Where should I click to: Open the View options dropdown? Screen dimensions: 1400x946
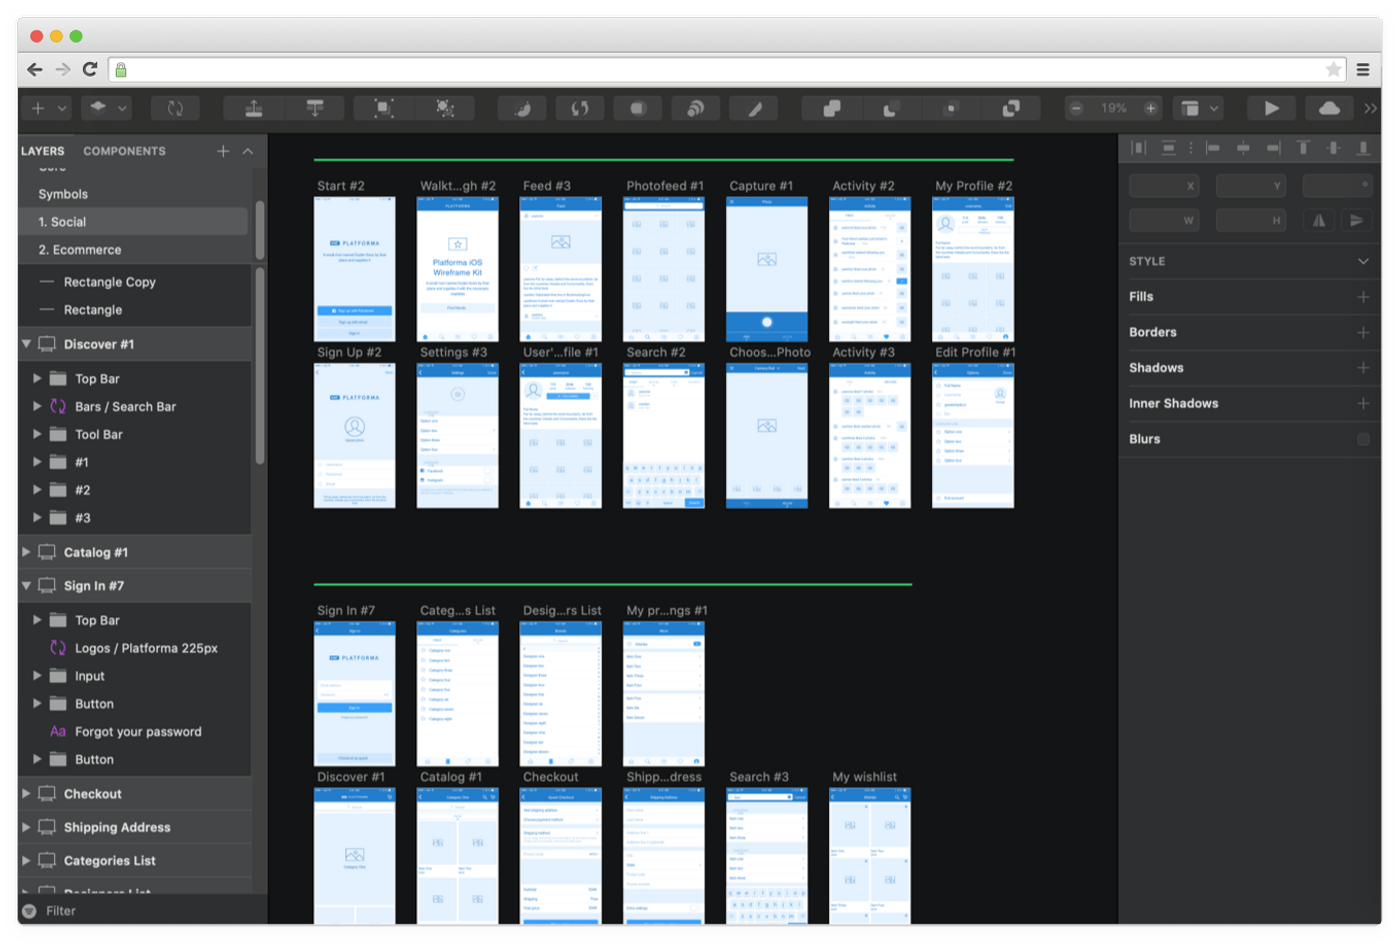(1199, 108)
